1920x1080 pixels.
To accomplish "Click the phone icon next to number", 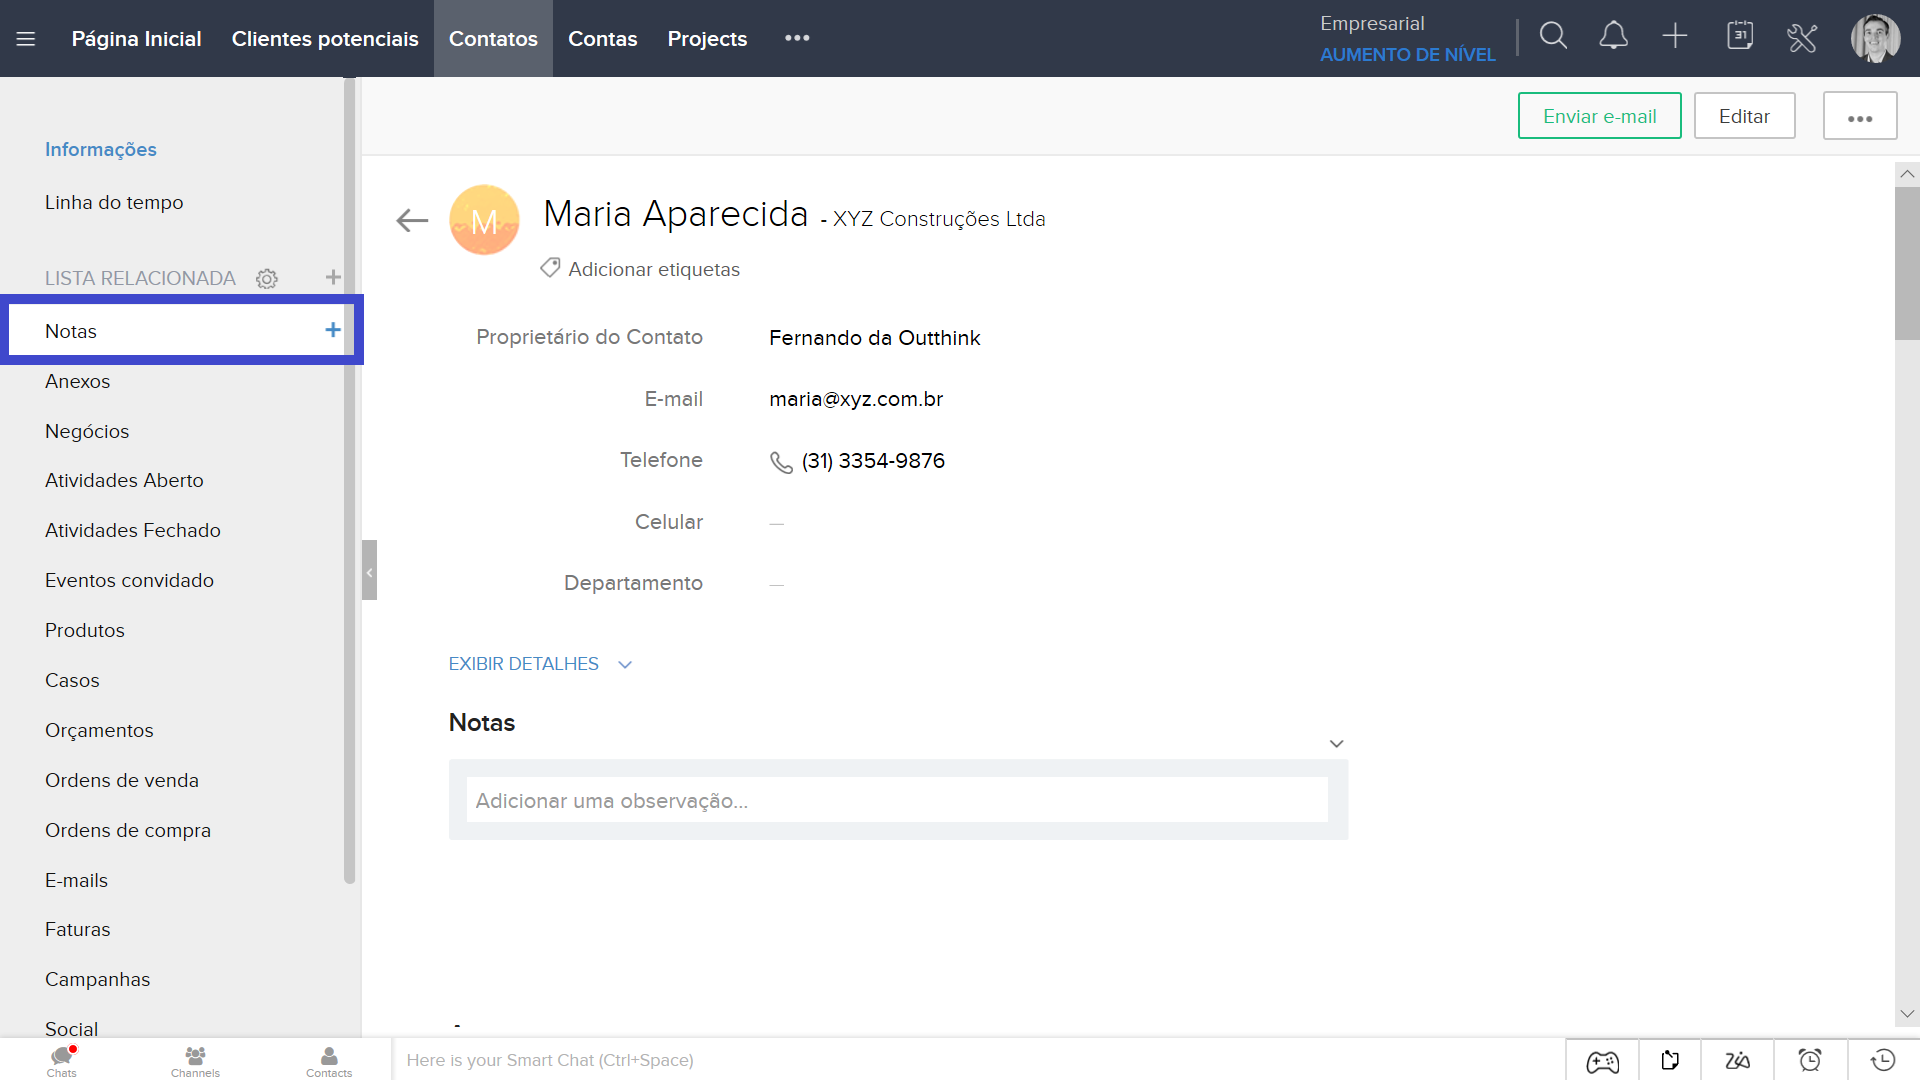I will (781, 462).
